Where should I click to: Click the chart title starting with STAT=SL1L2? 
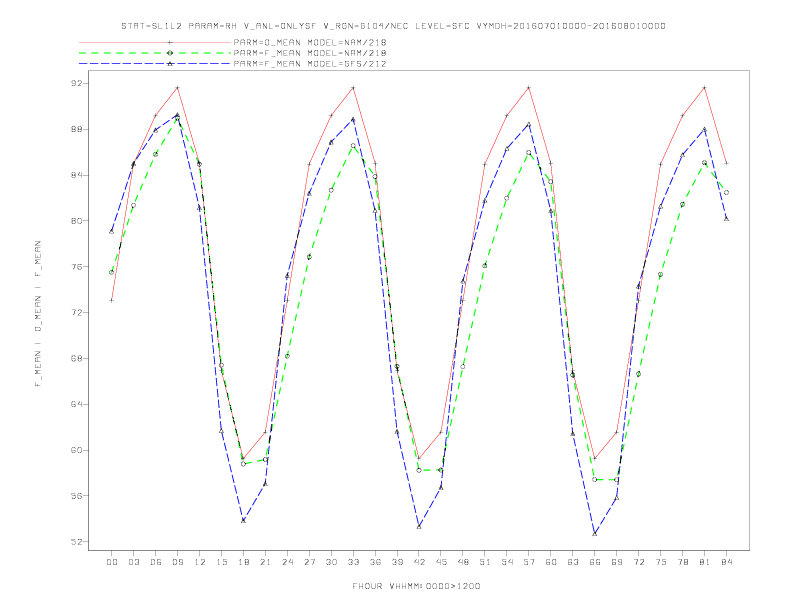tap(393, 26)
